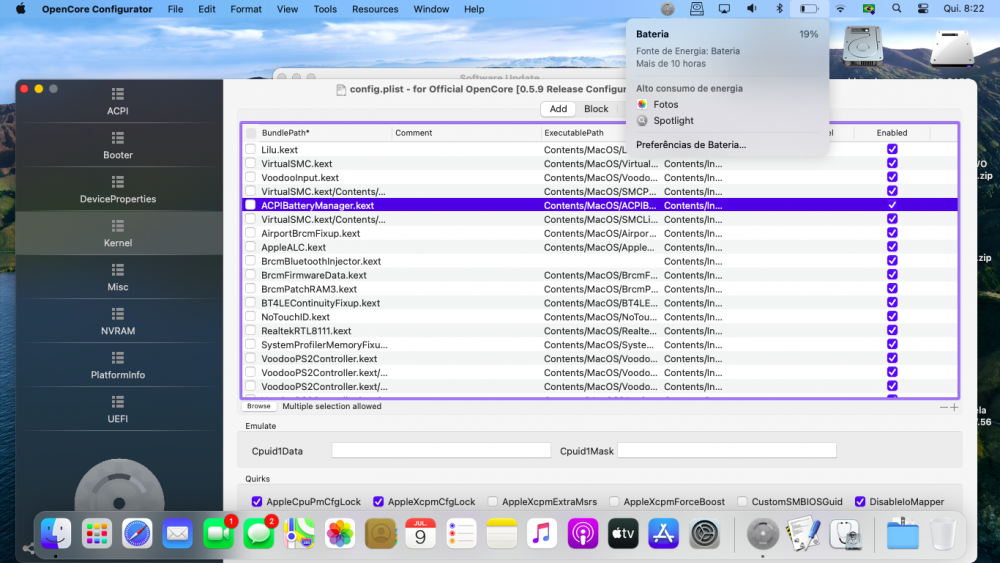Open the ACPI section in sidebar
Viewport: 1000px width, 563px height.
[118, 101]
